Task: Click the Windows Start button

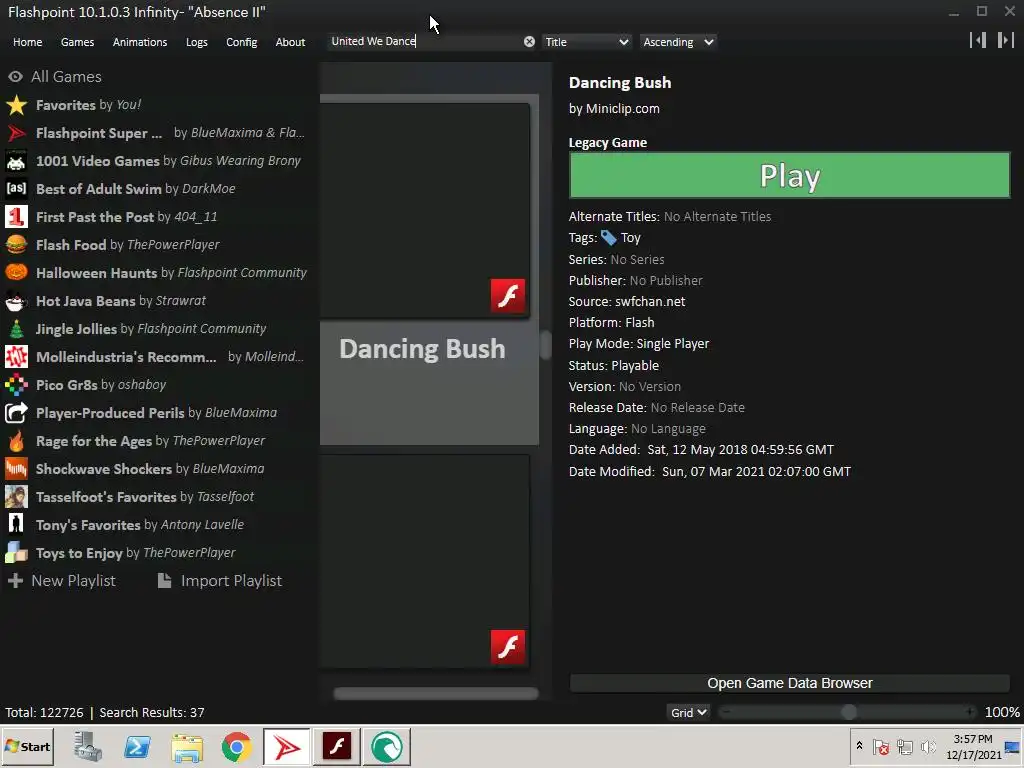Action: [27, 747]
